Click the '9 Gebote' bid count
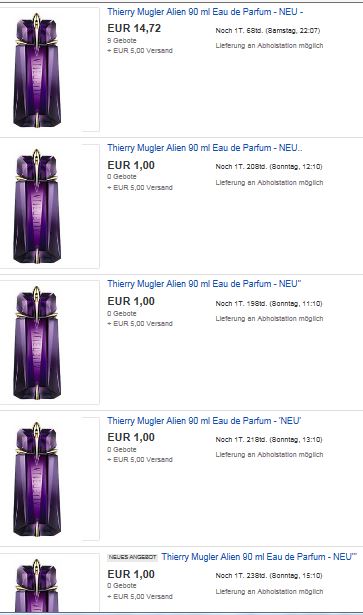Viewport: 363px width, 615px height. 122,40
